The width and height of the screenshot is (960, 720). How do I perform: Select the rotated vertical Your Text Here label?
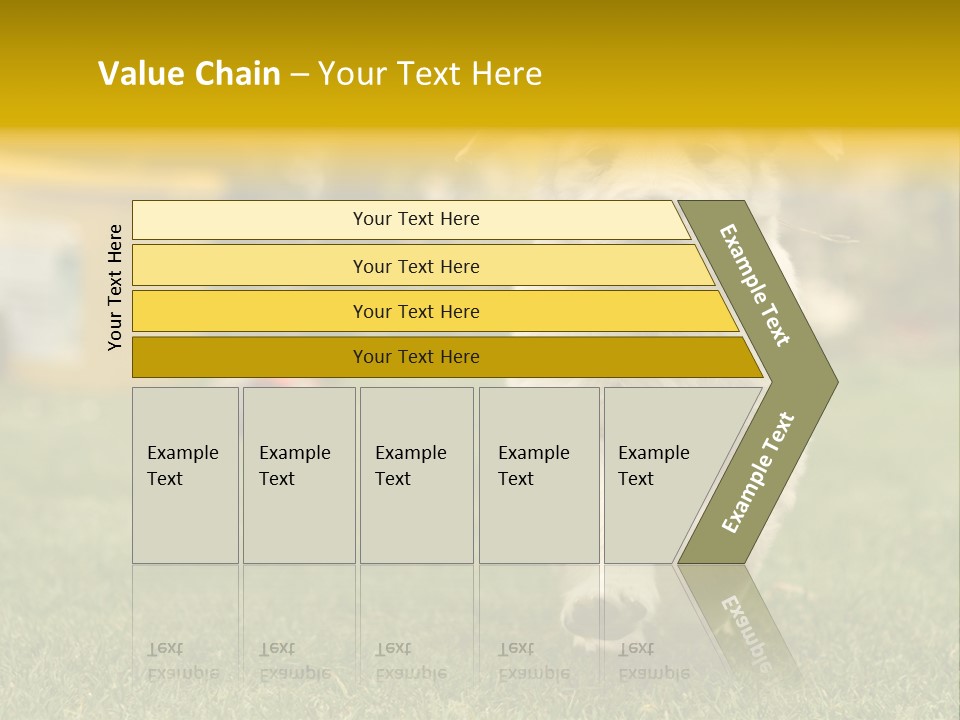point(115,287)
